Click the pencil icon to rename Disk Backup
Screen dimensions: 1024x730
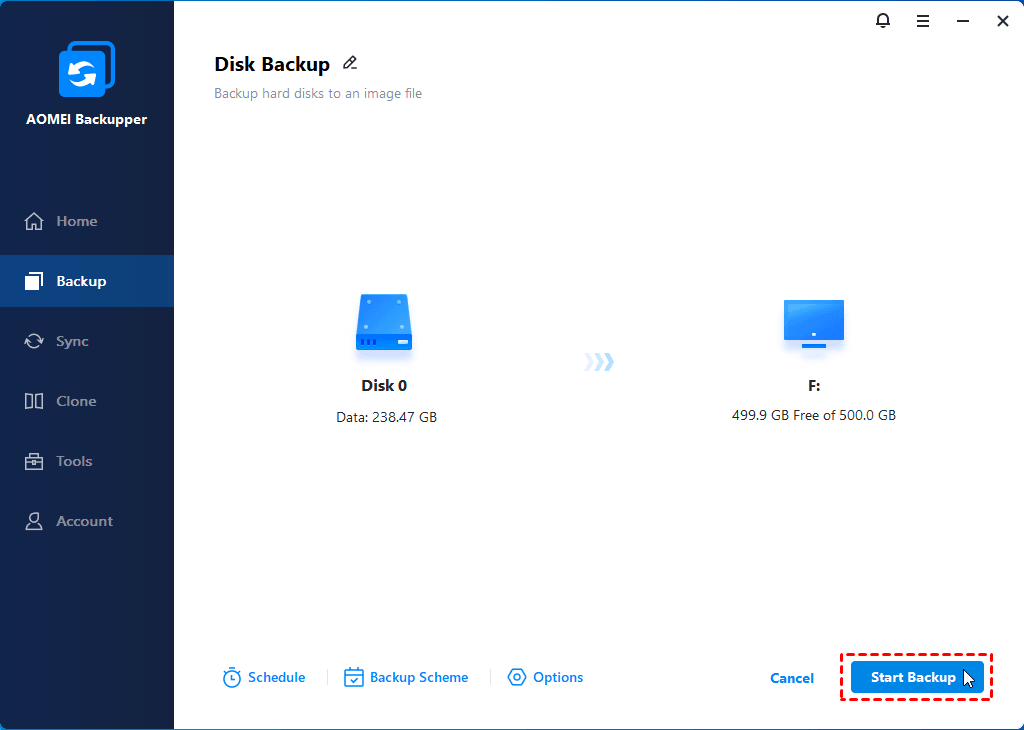[x=349, y=63]
